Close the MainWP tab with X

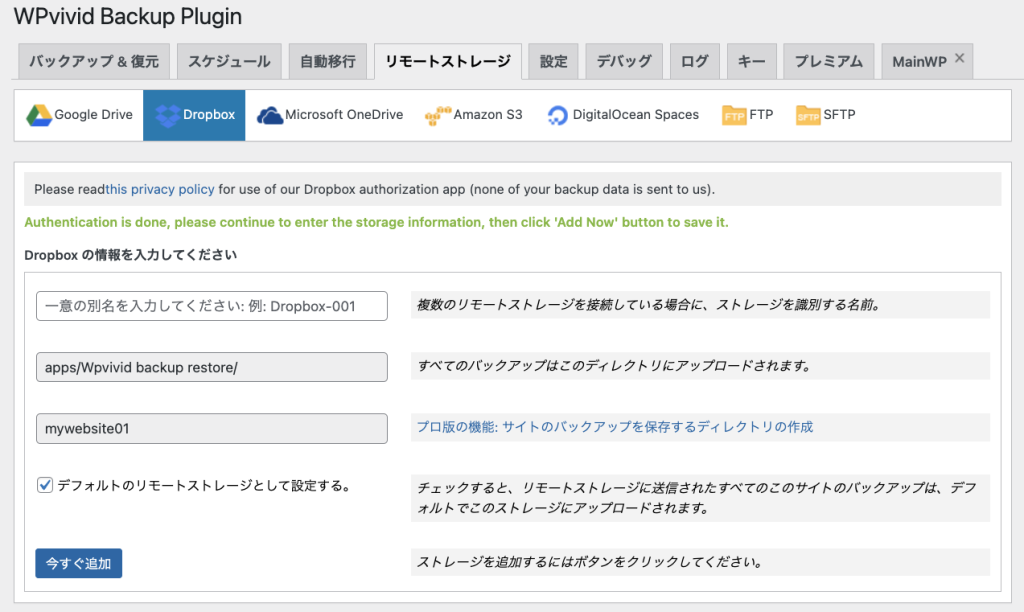(959, 59)
